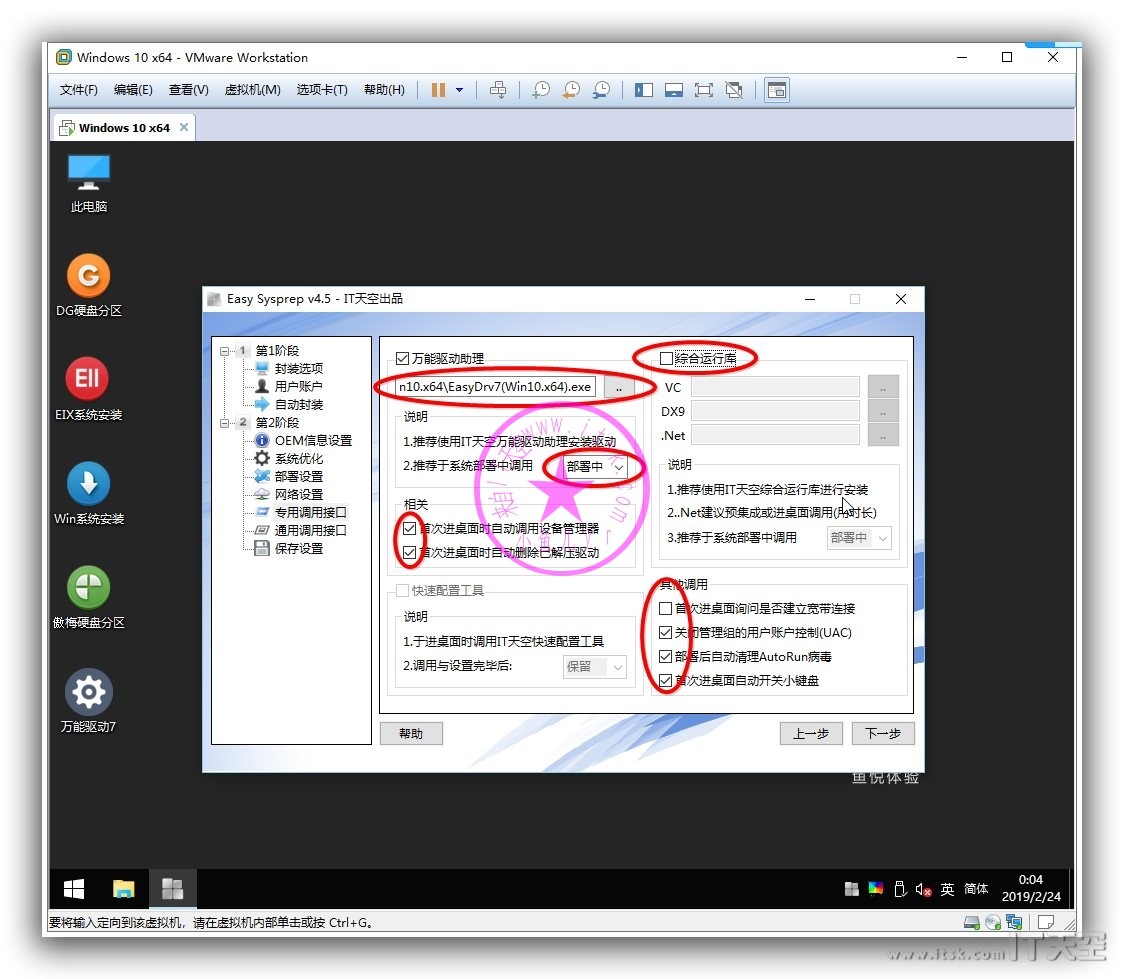Image resolution: width=1124 pixels, height=979 pixels.
Task: Click 上一步 button
Action: pyautogui.click(x=811, y=733)
